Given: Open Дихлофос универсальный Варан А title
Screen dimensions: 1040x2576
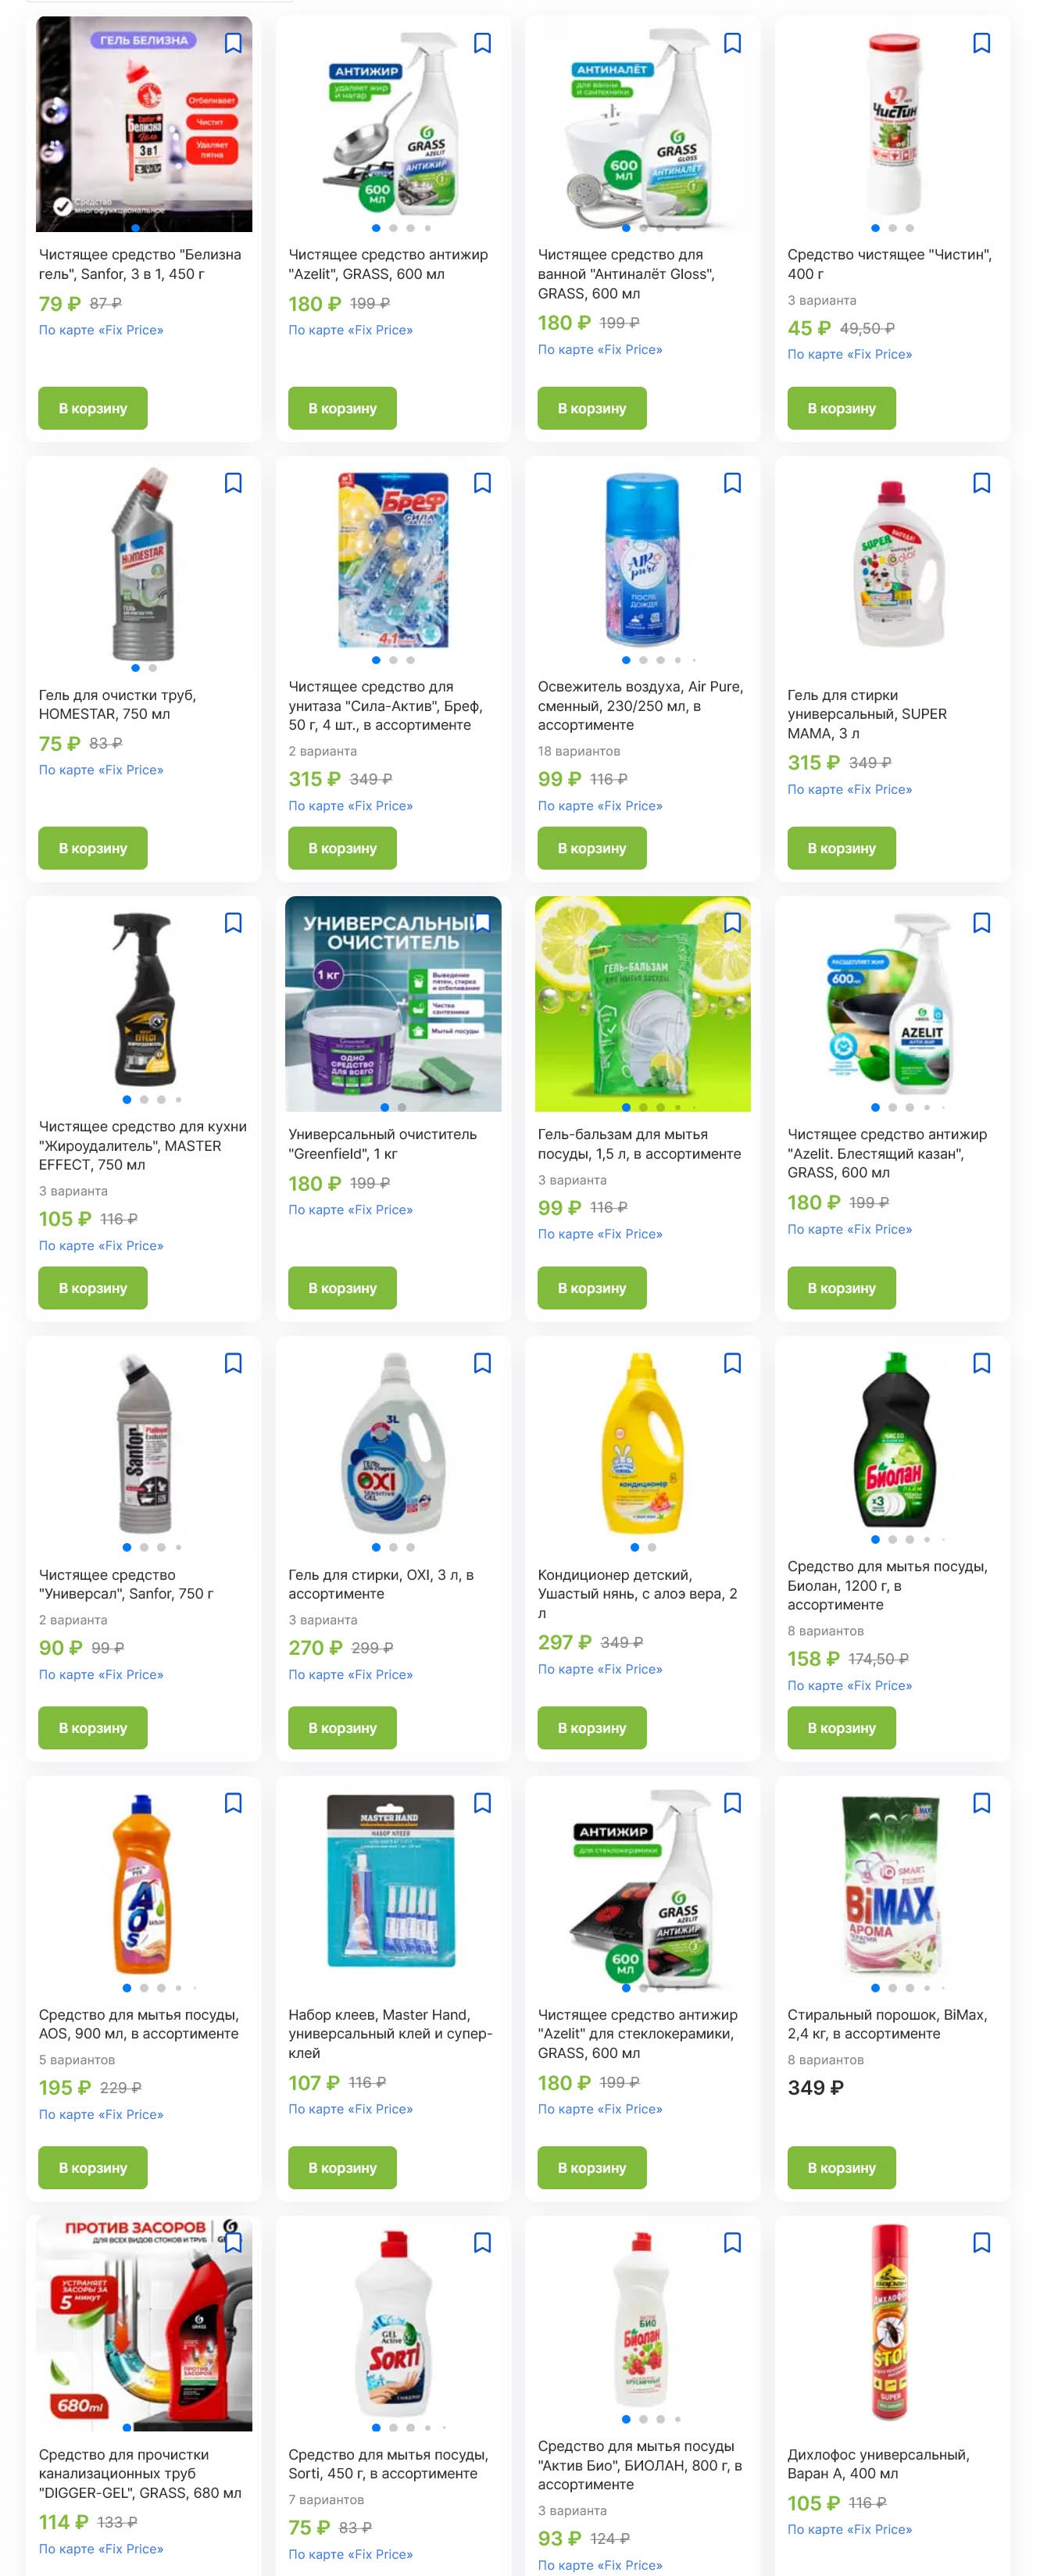Looking at the screenshot, I should 878,2464.
